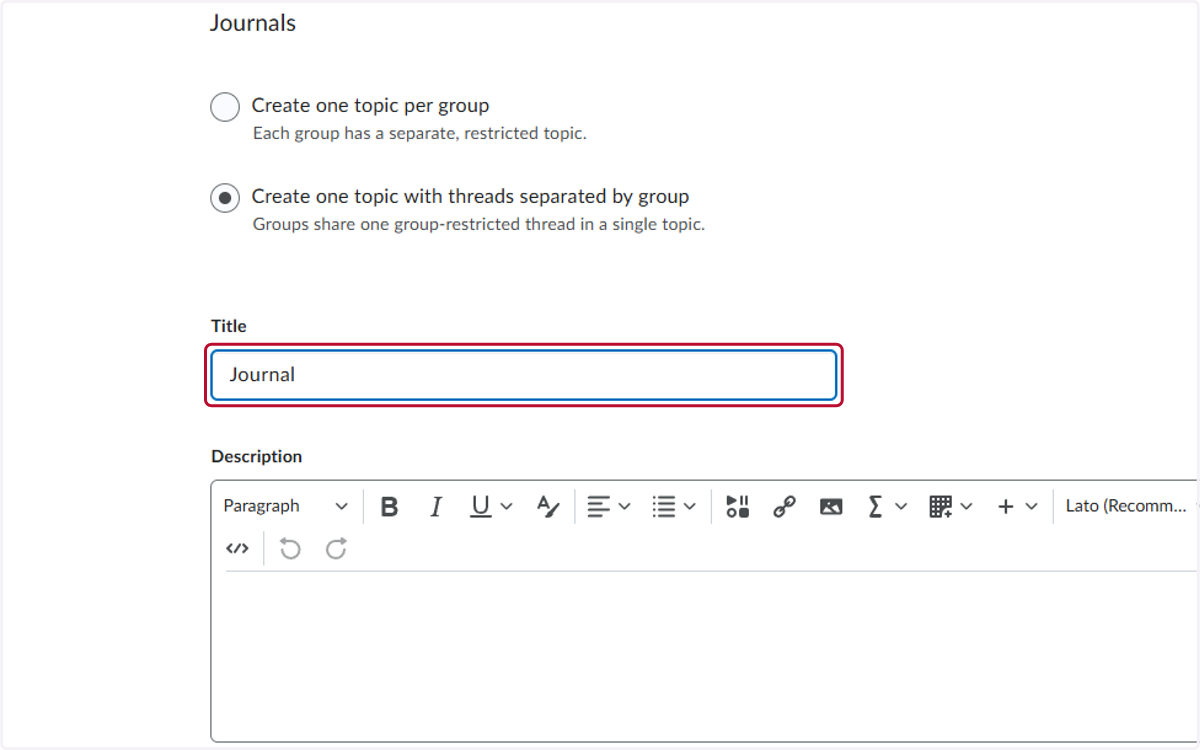Open the Paragraph format dropdown

(x=286, y=506)
